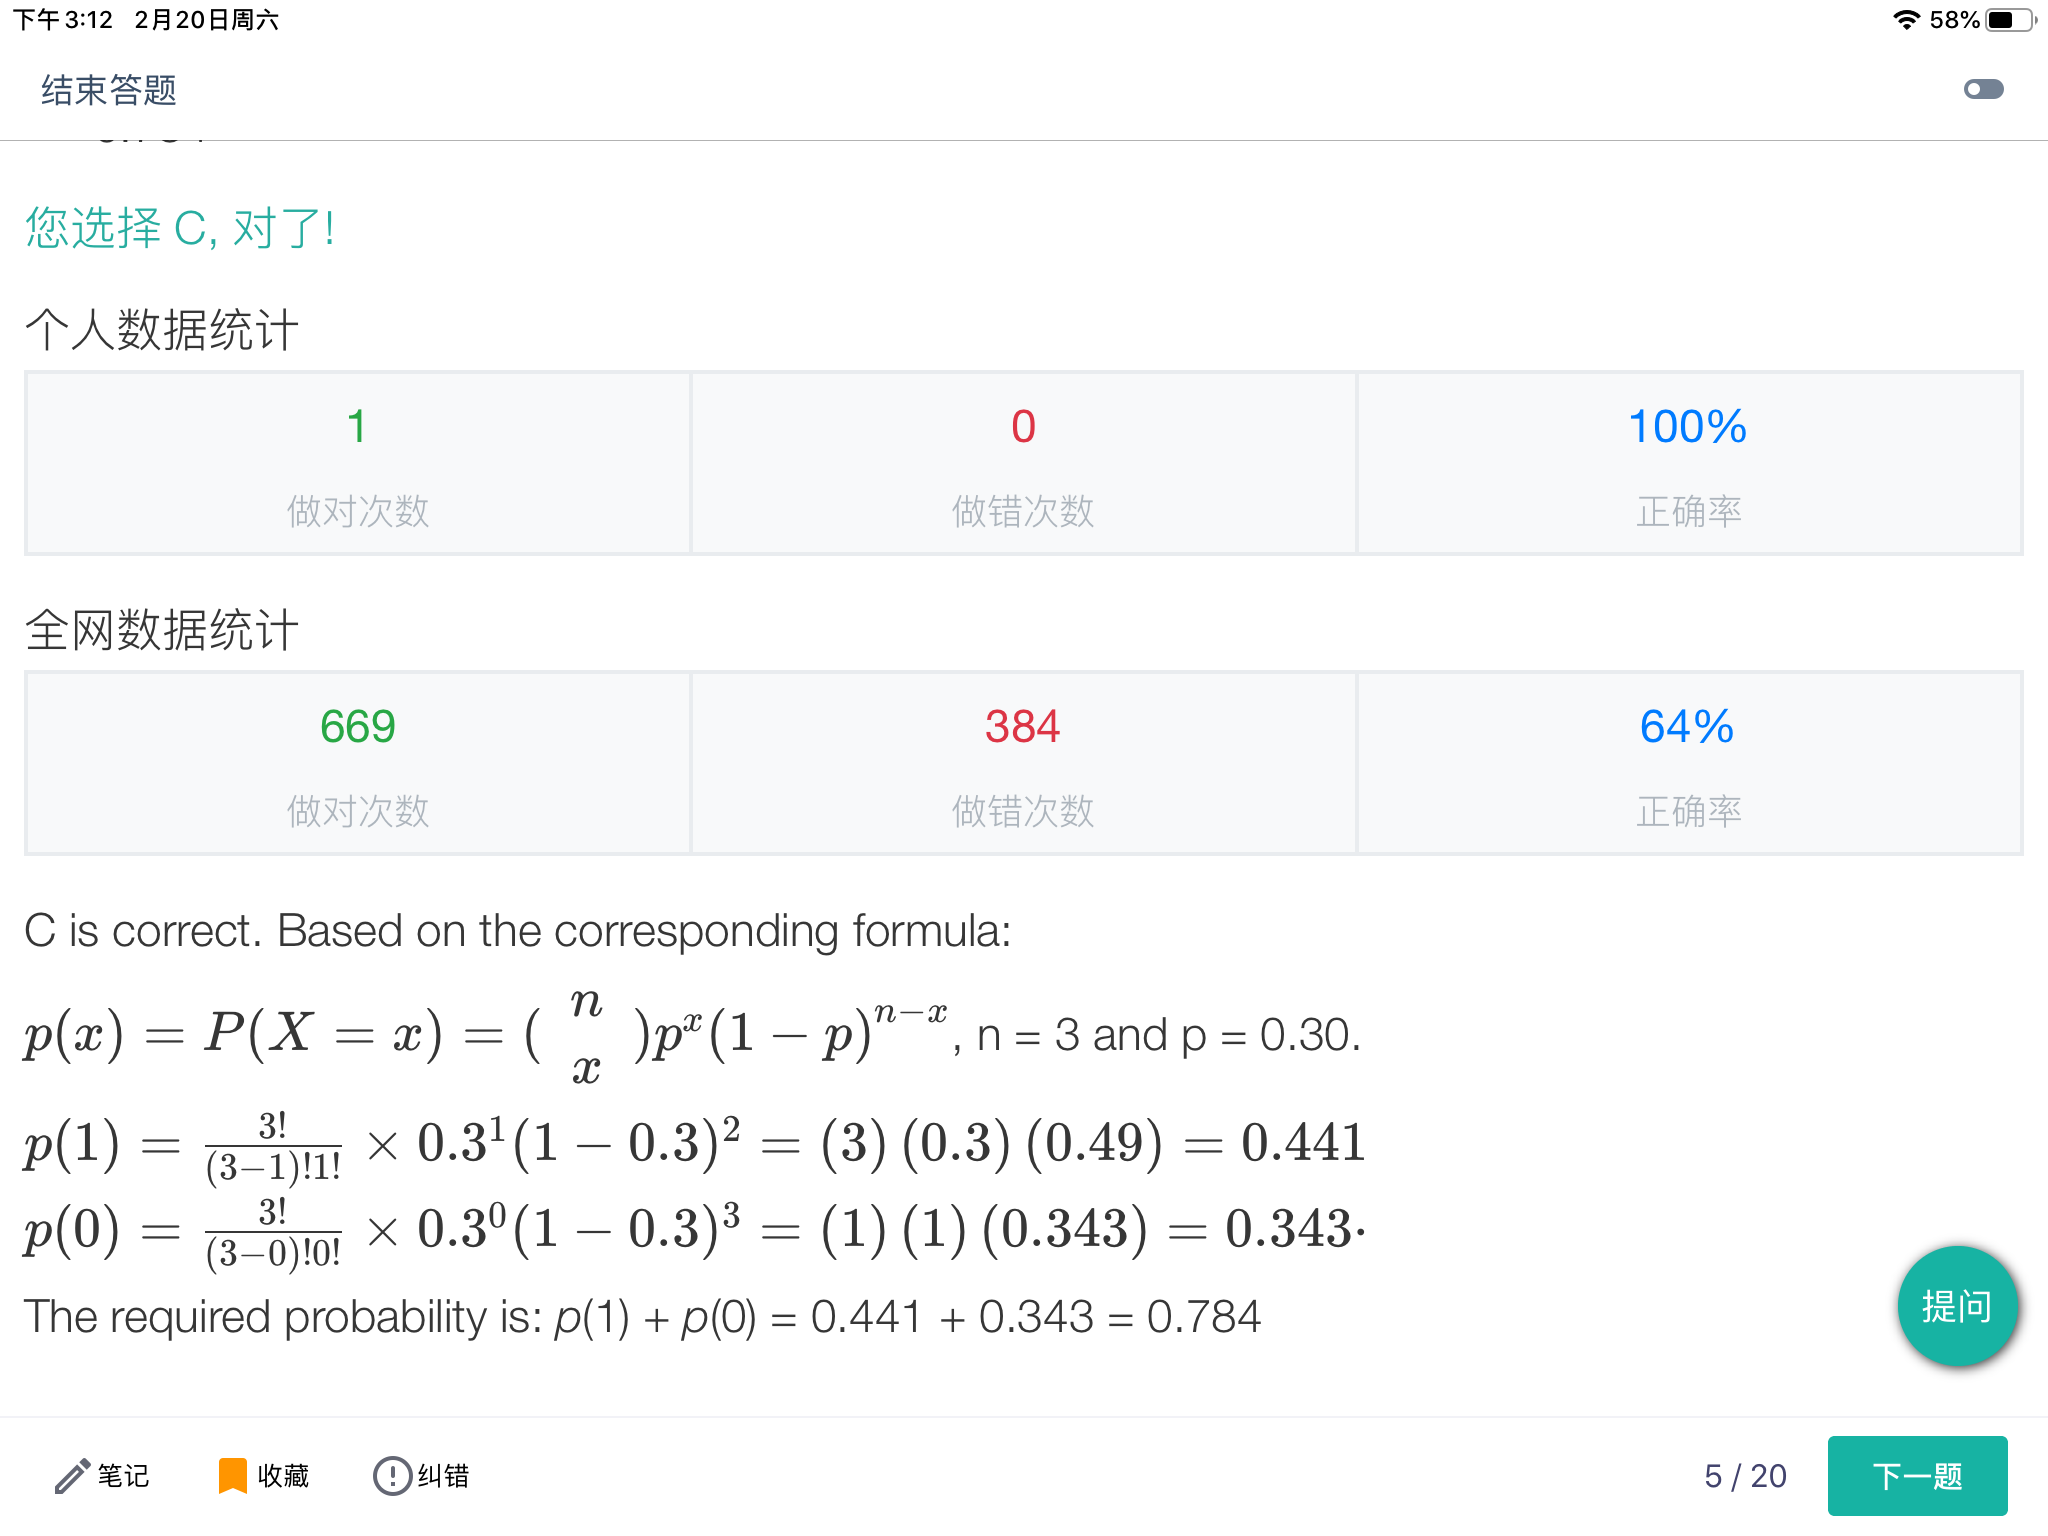Open the 提问 floating button
This screenshot has height=1536, width=2048.
(x=1957, y=1306)
